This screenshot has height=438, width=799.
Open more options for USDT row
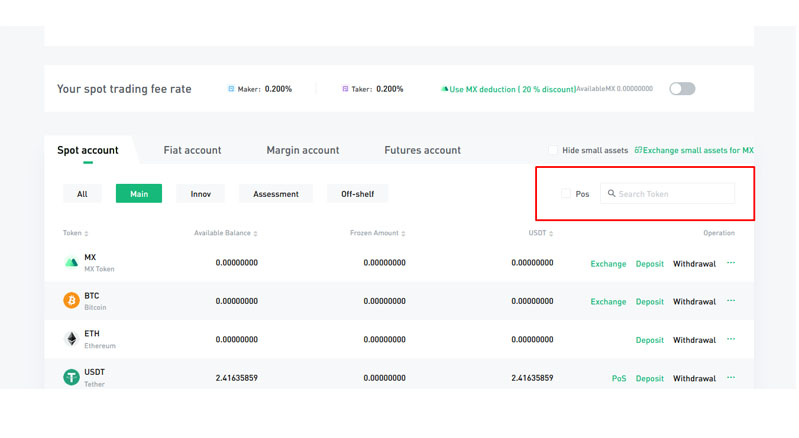731,377
